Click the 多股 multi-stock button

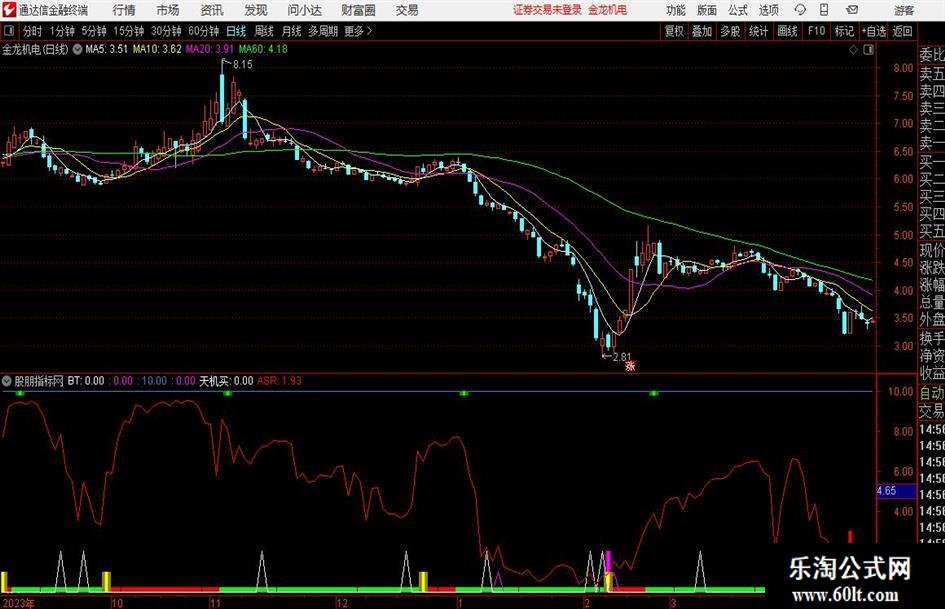click(730, 31)
